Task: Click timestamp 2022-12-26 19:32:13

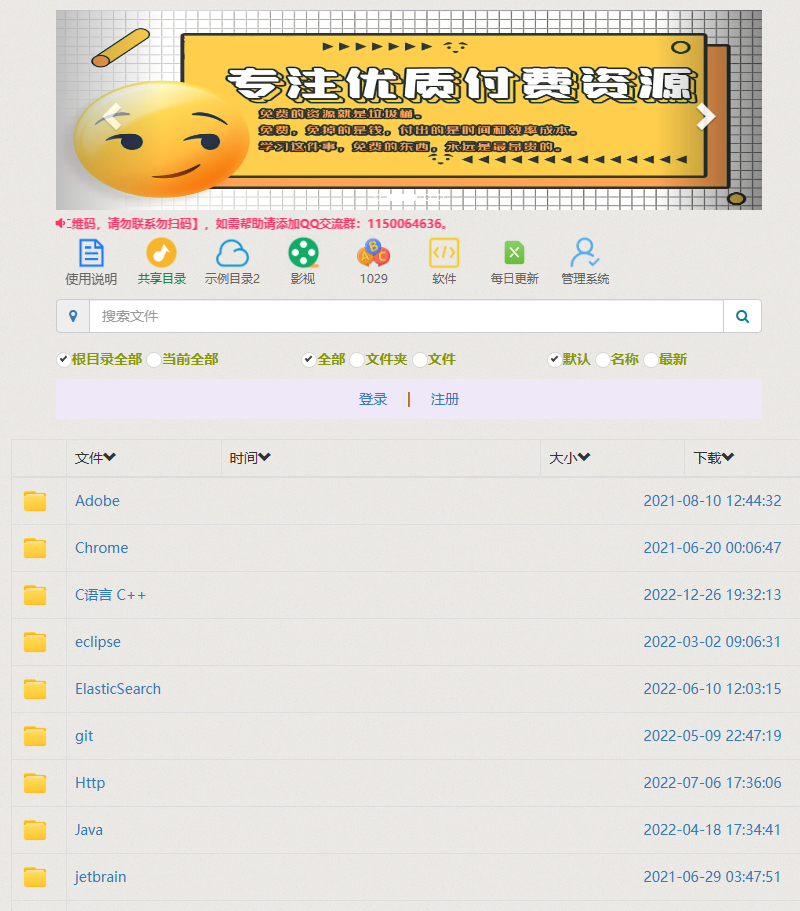Action: [712, 595]
